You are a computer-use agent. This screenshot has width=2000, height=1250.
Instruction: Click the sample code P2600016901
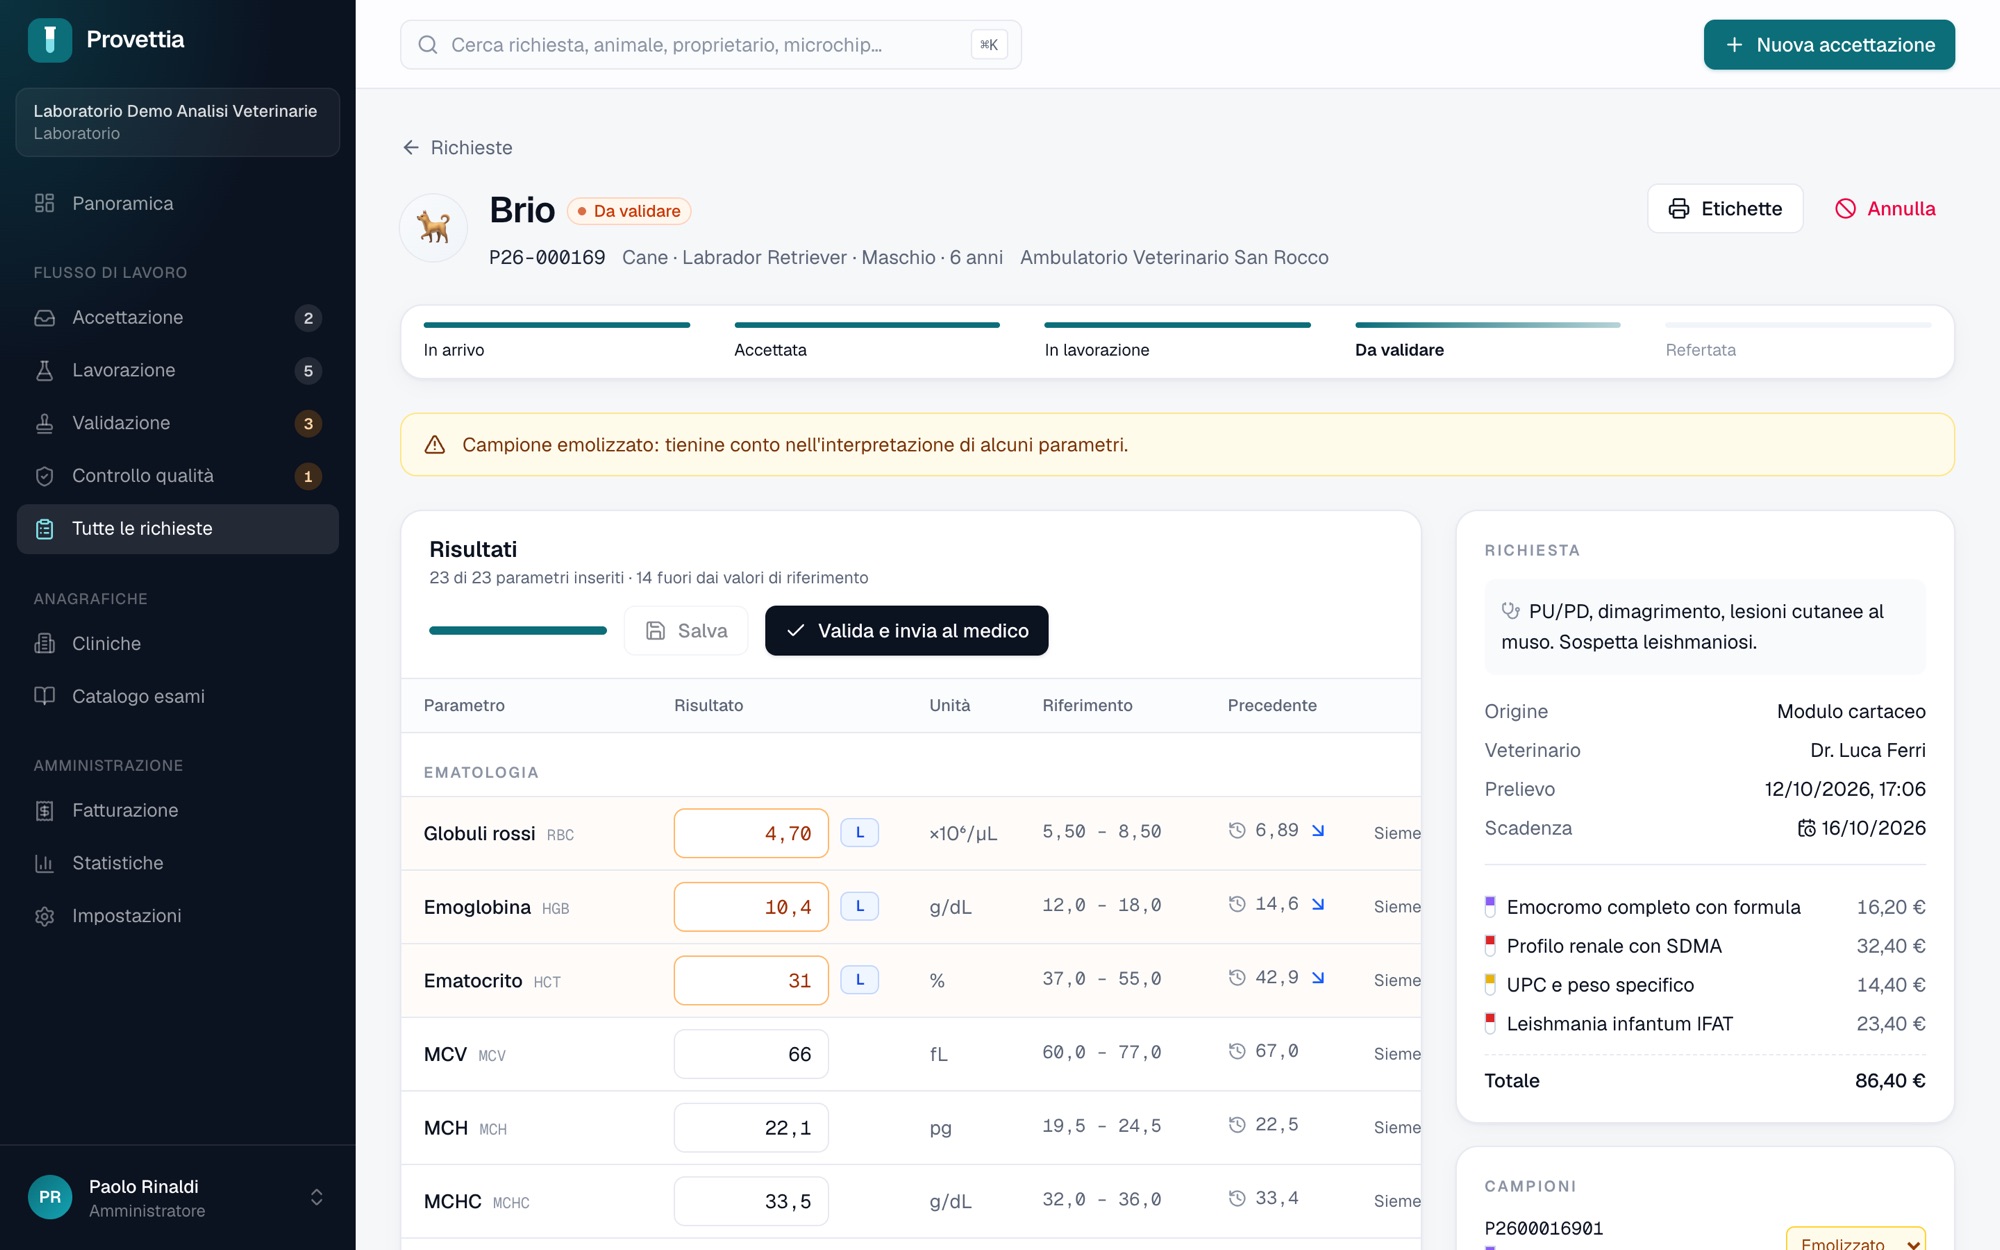point(1544,1228)
